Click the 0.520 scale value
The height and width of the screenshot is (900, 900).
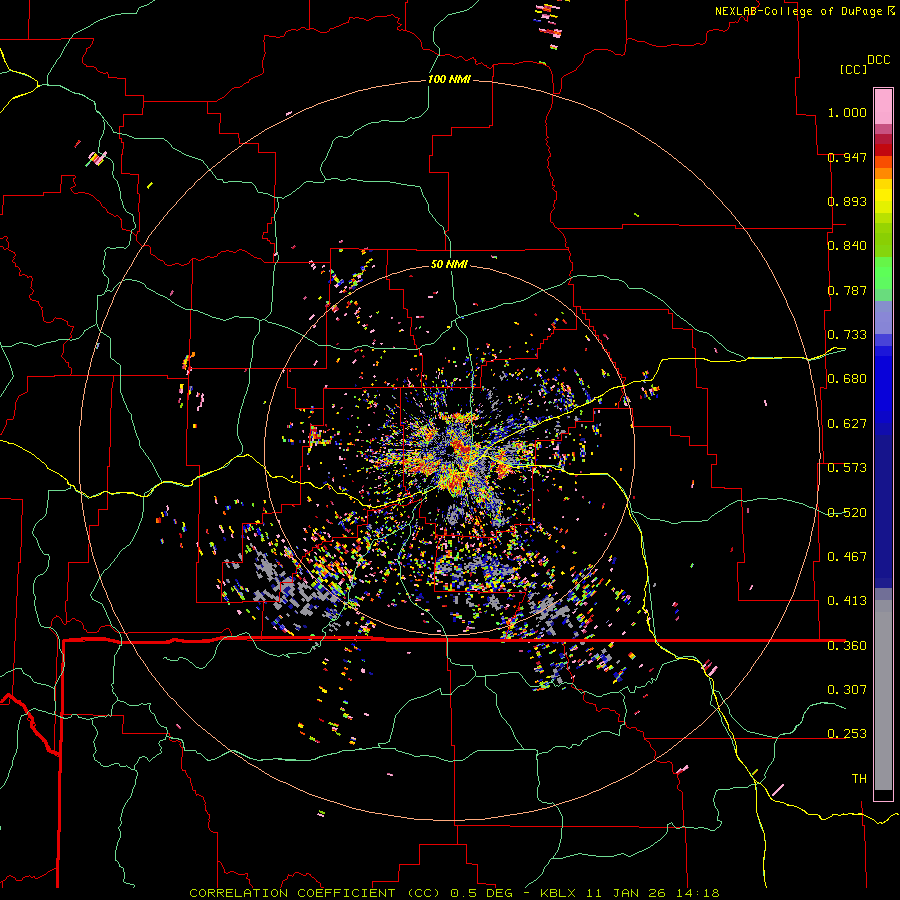847,513
